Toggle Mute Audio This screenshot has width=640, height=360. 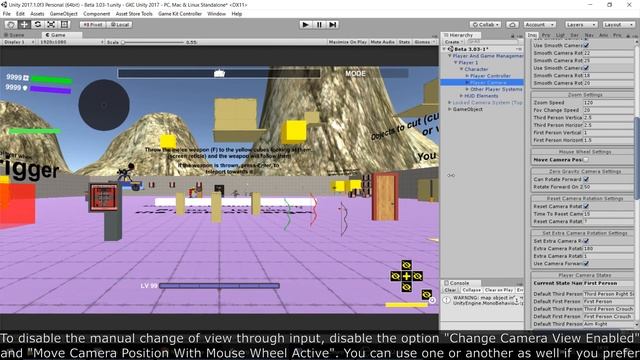point(382,42)
